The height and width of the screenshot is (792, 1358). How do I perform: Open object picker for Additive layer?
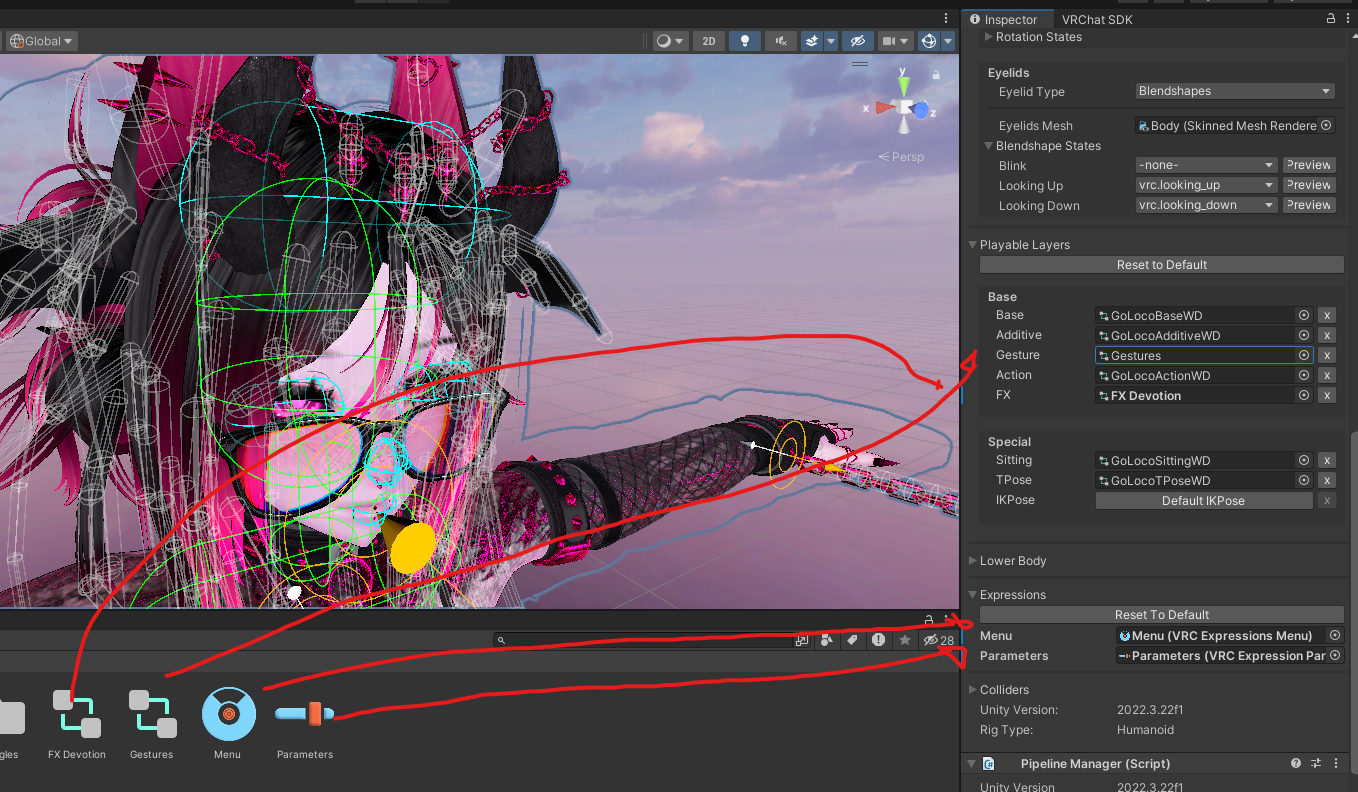[x=1304, y=335]
